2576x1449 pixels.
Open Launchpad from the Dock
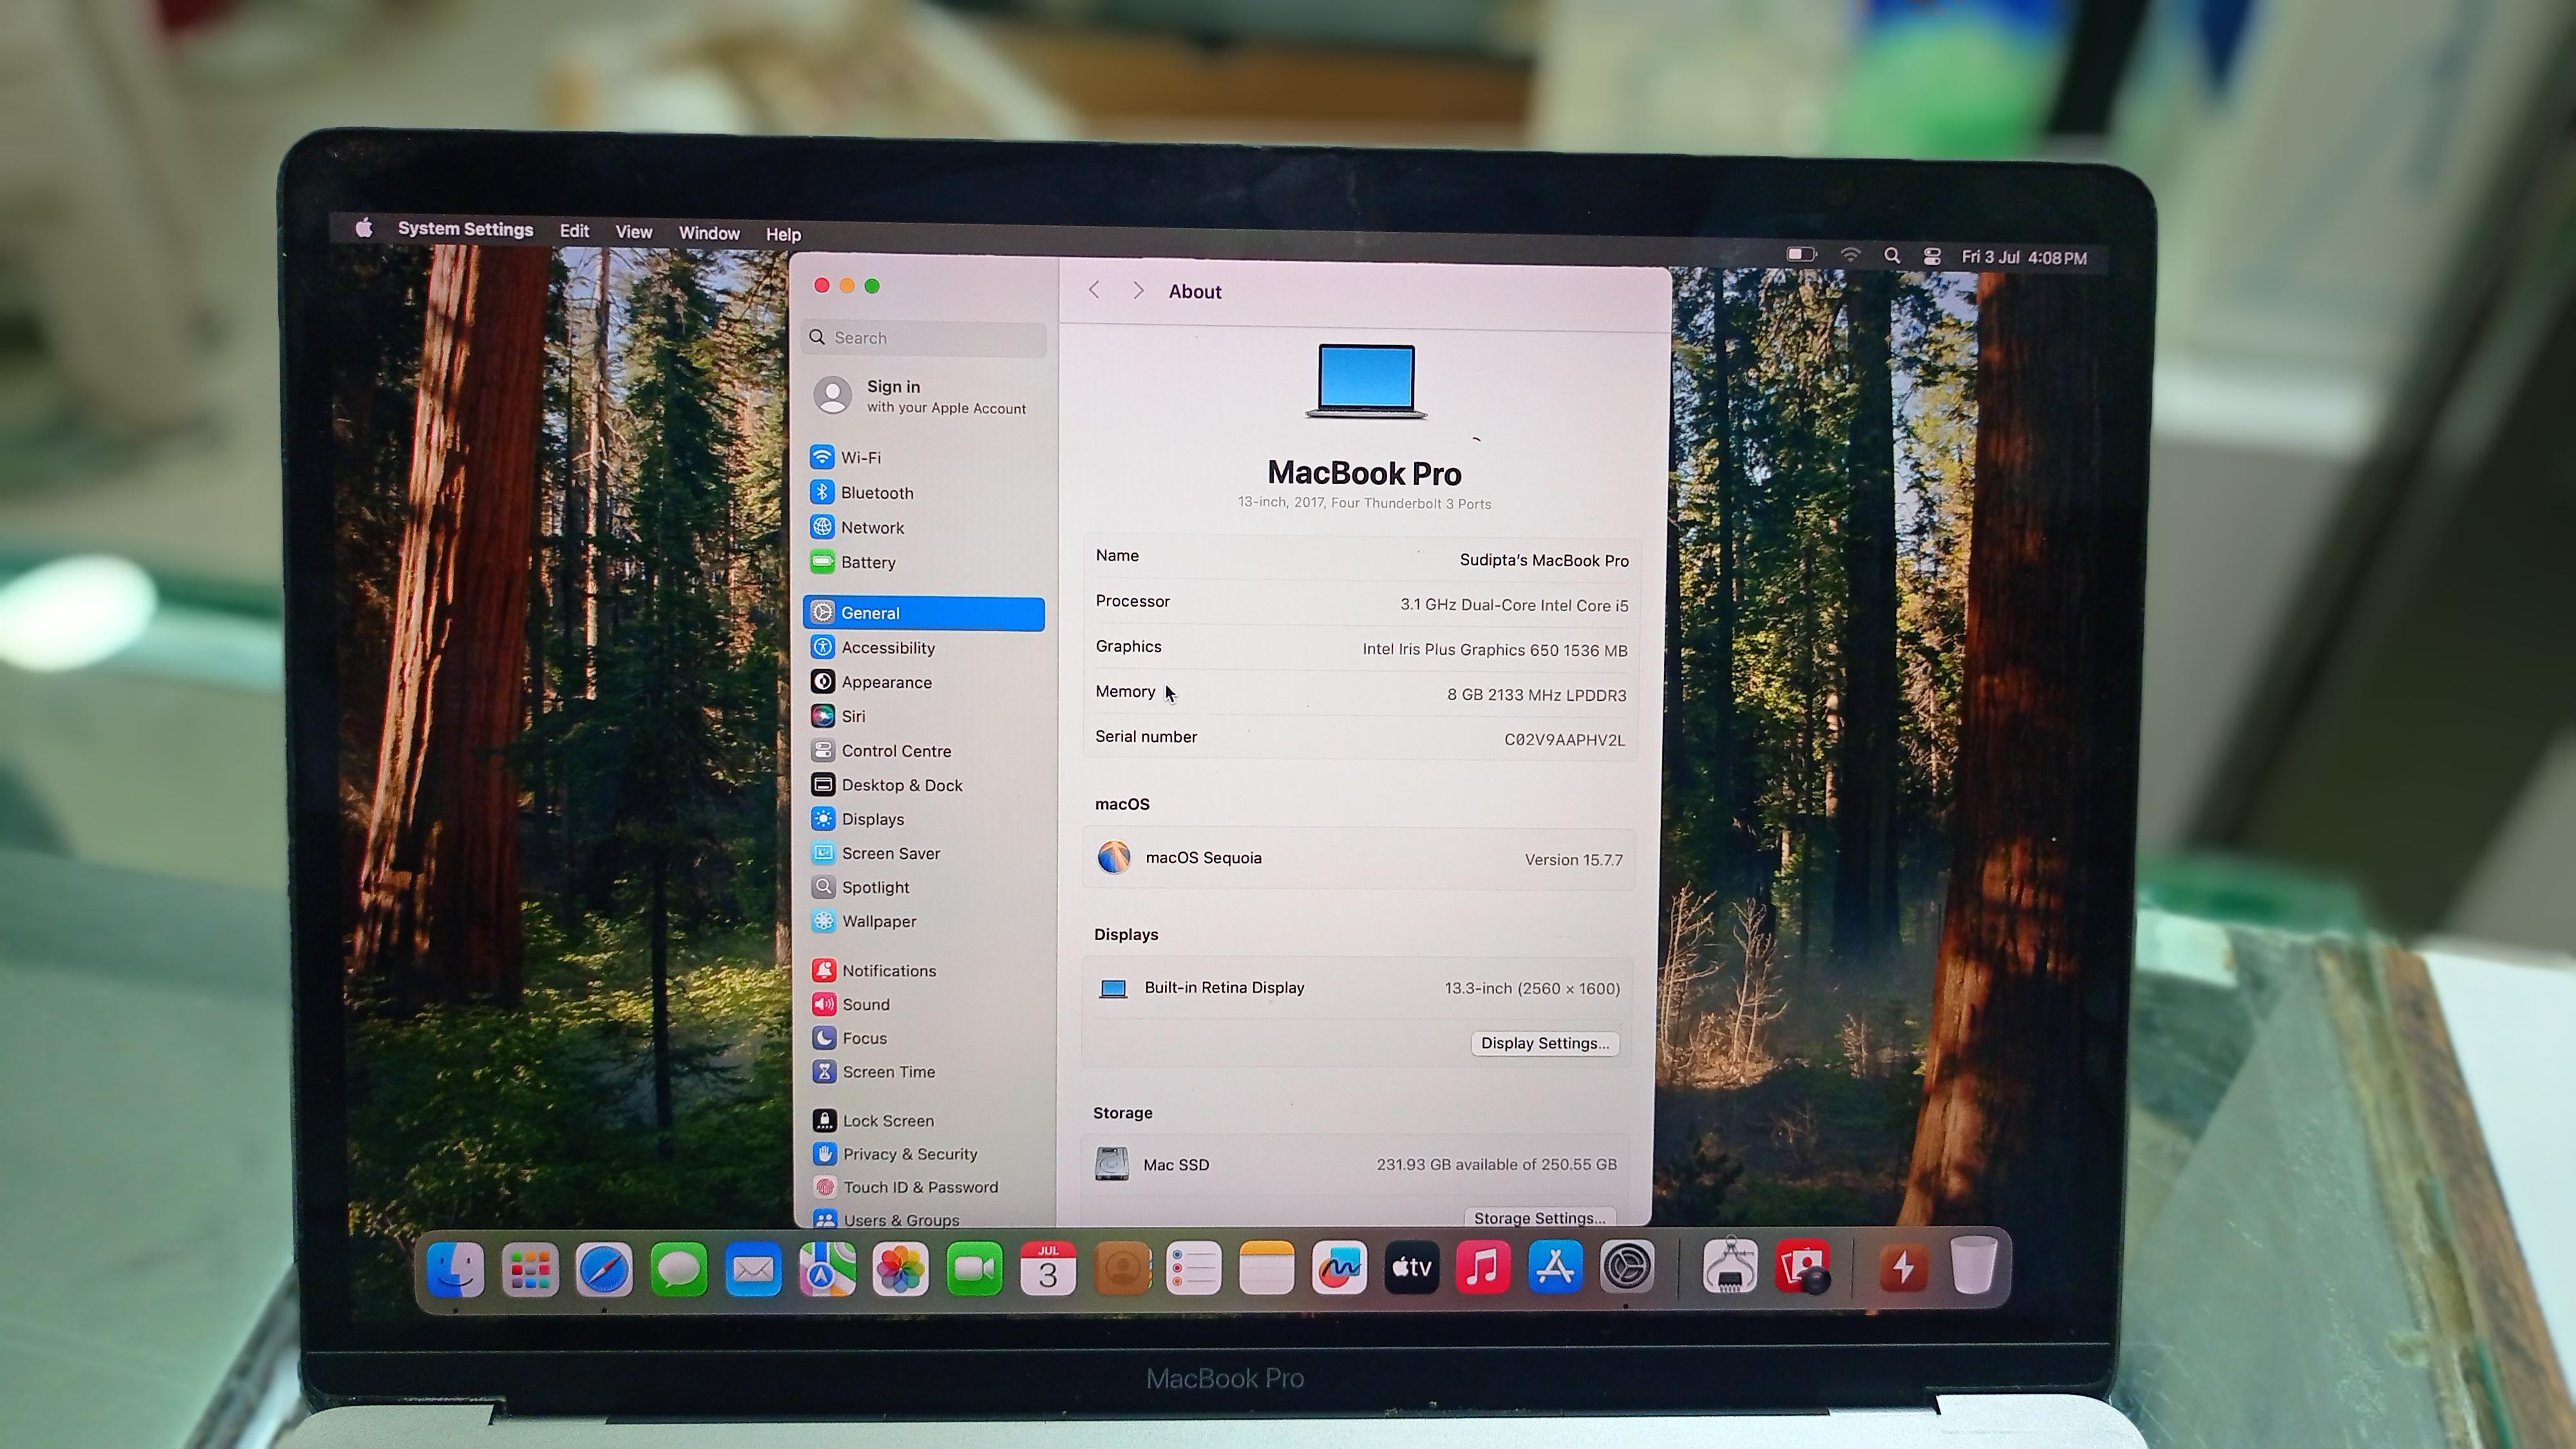[530, 1269]
